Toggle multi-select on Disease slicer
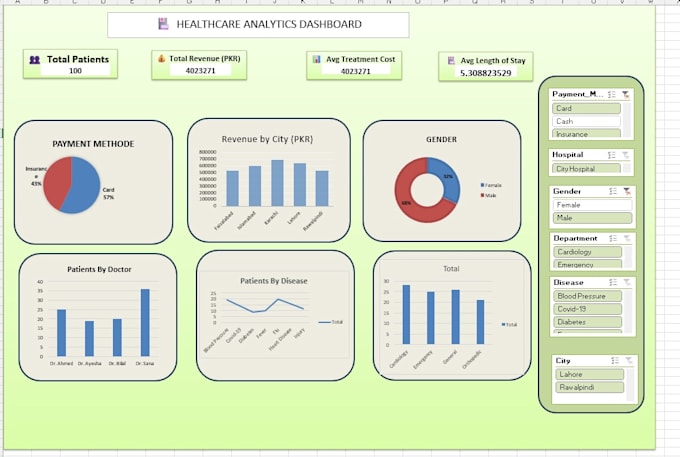 click(613, 282)
